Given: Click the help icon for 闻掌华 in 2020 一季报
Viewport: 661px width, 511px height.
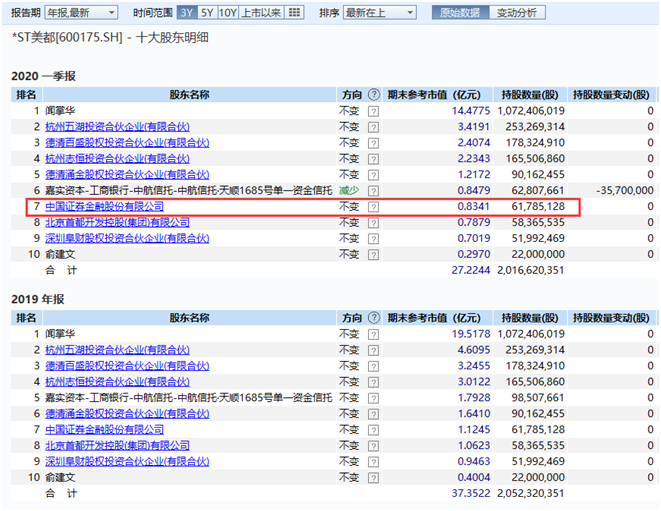Looking at the screenshot, I should coord(374,111).
